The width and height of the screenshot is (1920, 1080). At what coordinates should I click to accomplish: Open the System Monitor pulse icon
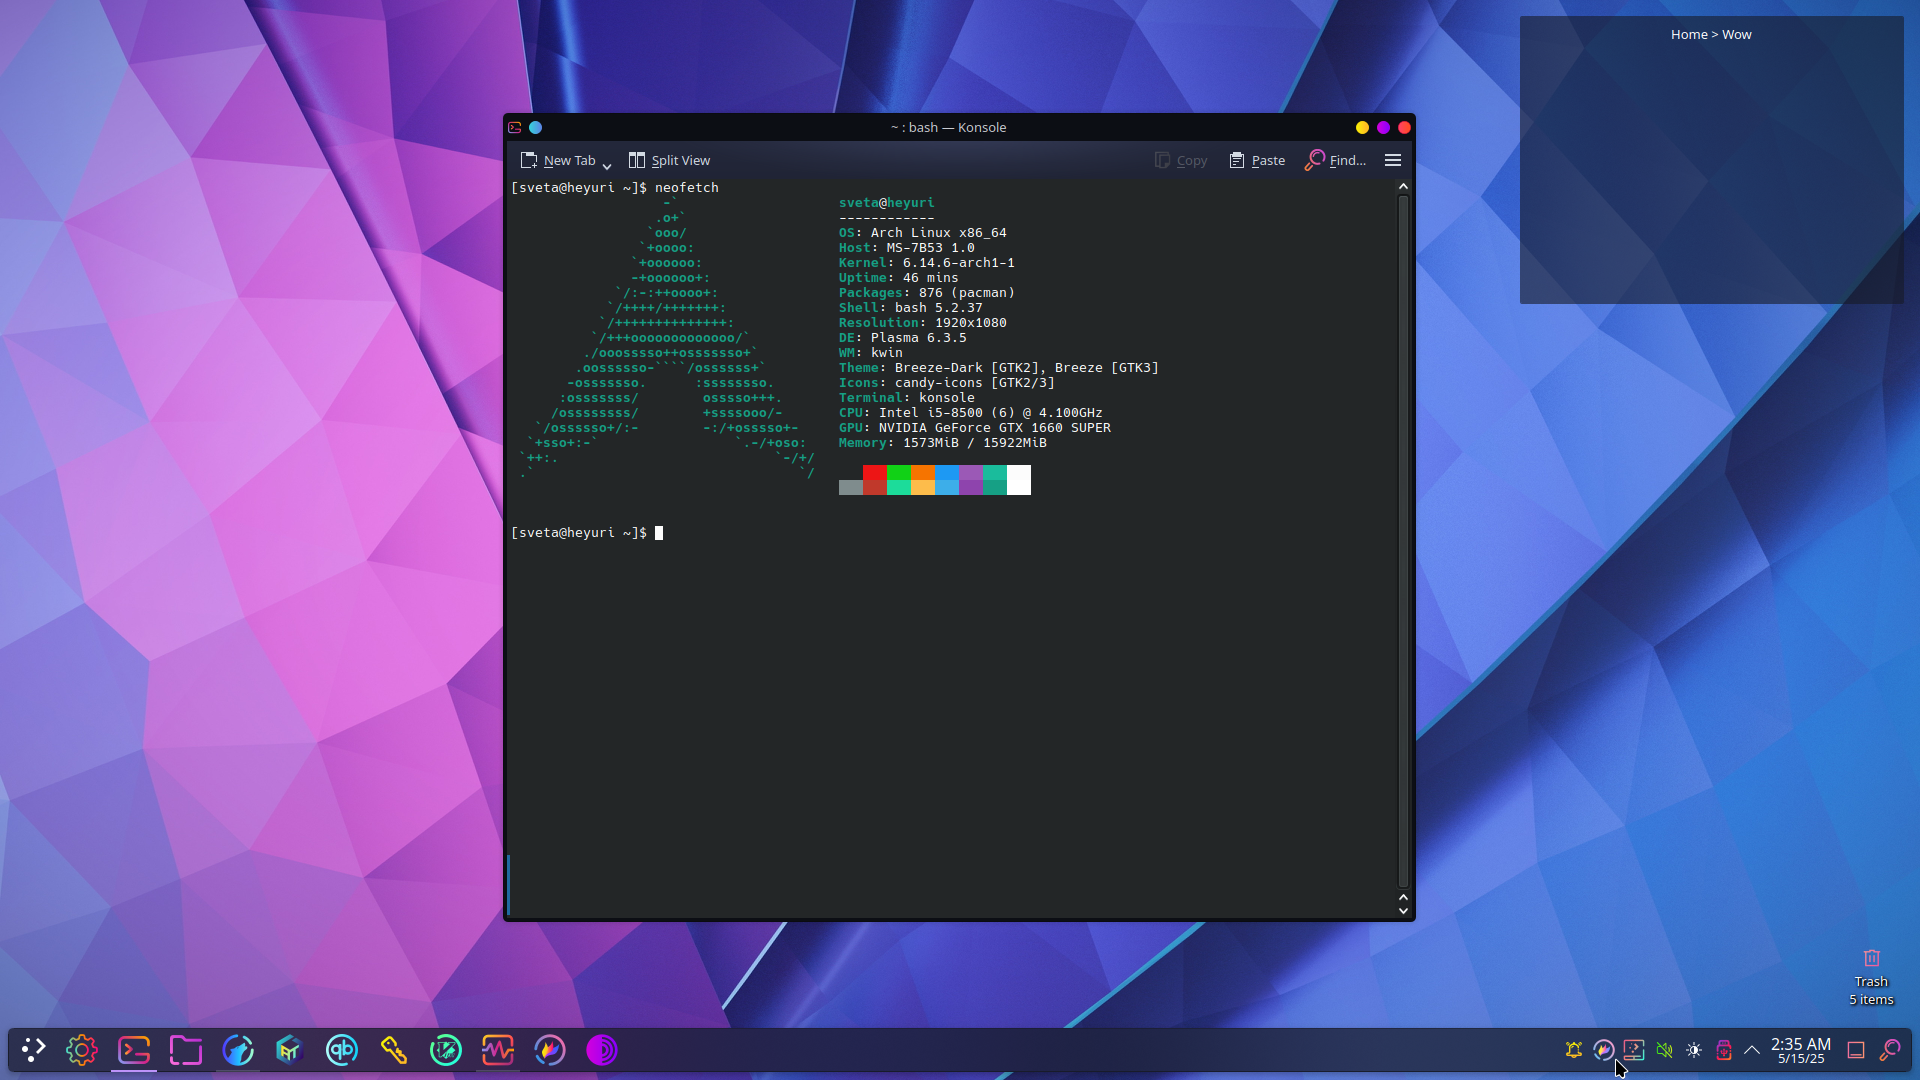coord(498,1050)
